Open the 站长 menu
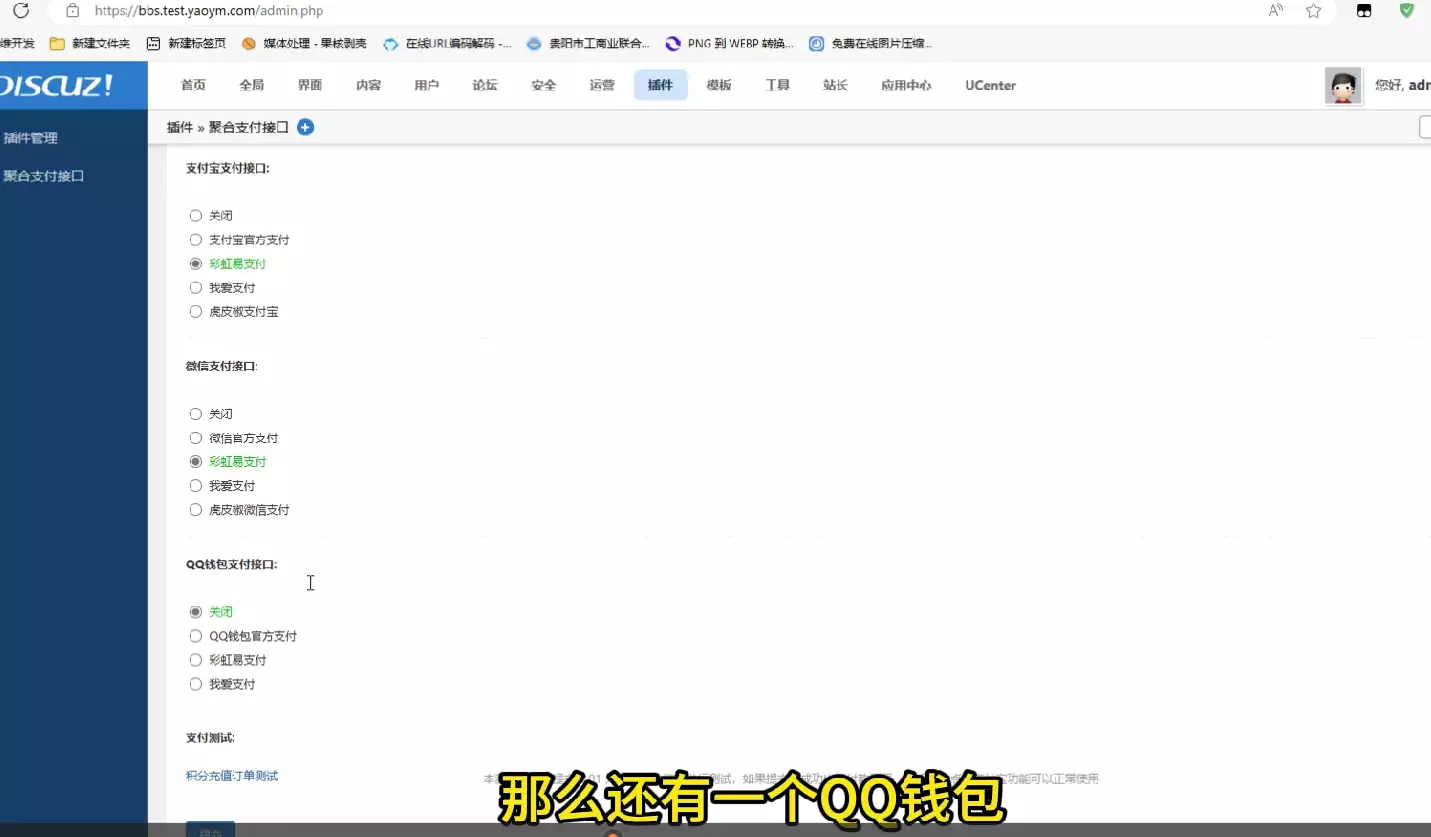 (x=836, y=85)
